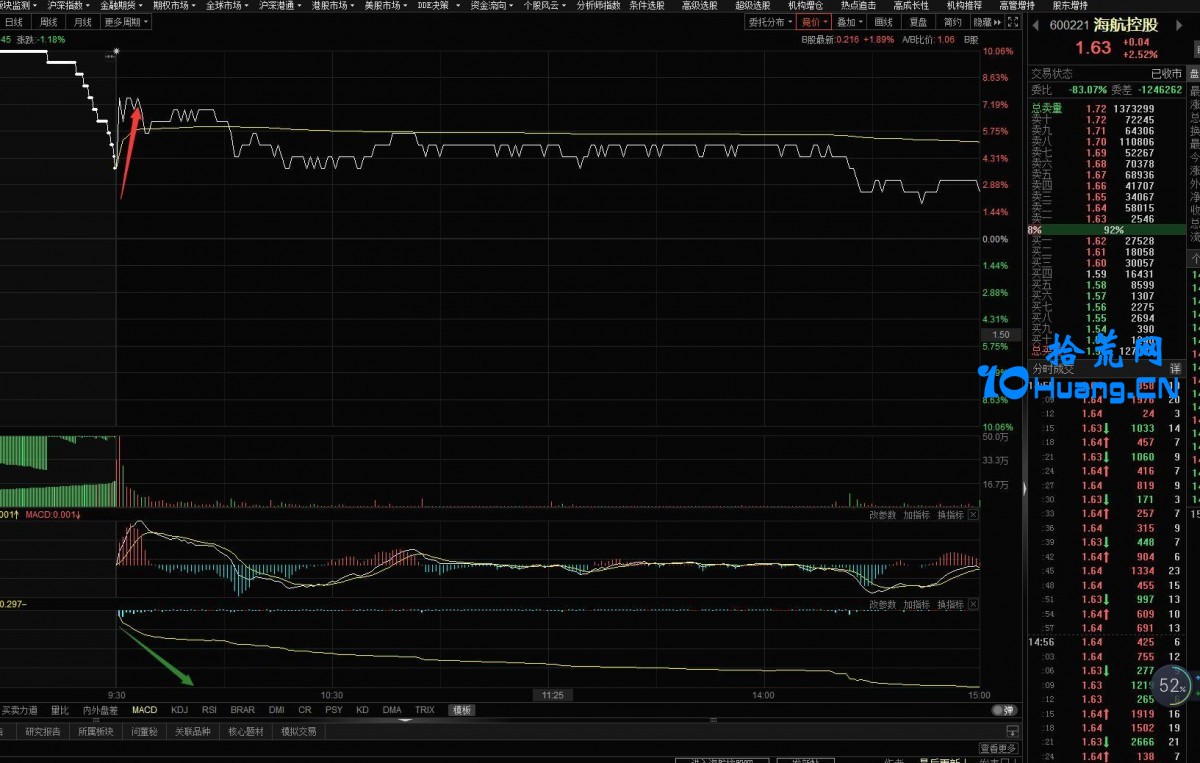The width and height of the screenshot is (1200, 763).
Task: Open 资金流向 dropdown menu
Action: click(492, 5)
